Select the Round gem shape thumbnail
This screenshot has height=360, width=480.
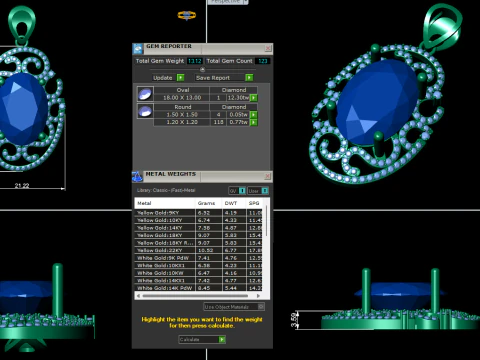coord(145,111)
